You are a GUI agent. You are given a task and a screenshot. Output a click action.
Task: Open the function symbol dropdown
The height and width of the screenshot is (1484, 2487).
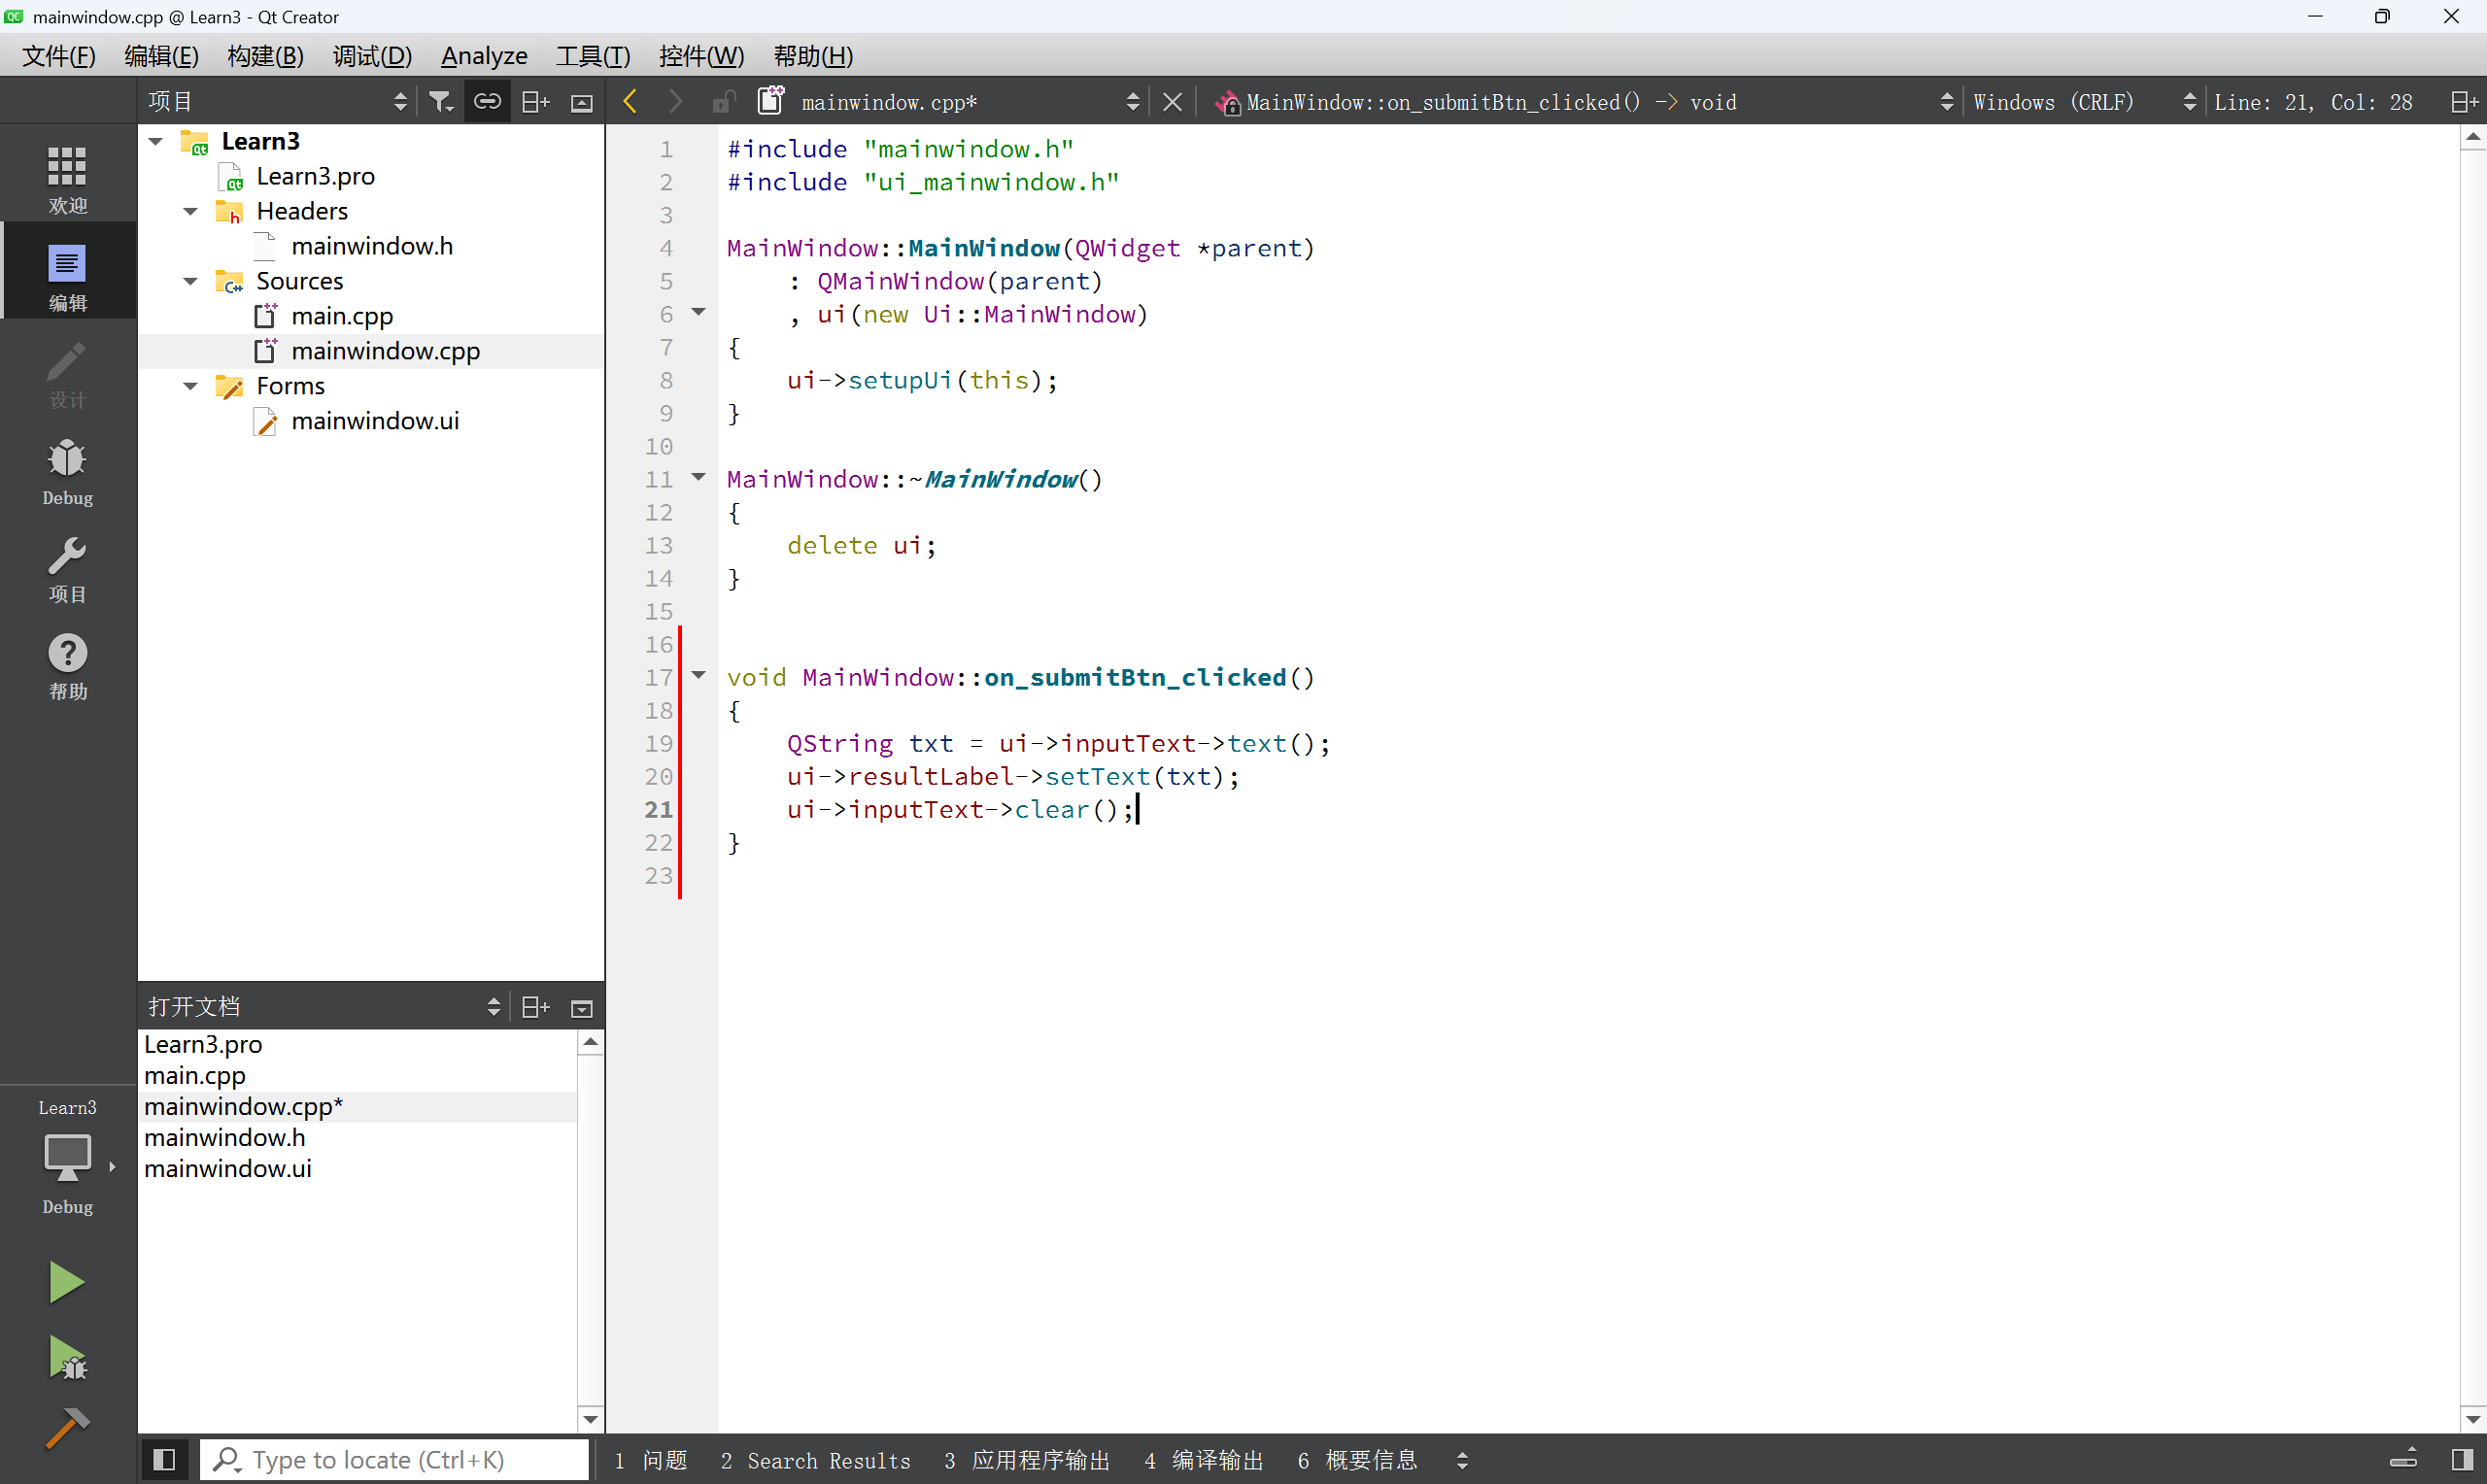pos(1585,102)
